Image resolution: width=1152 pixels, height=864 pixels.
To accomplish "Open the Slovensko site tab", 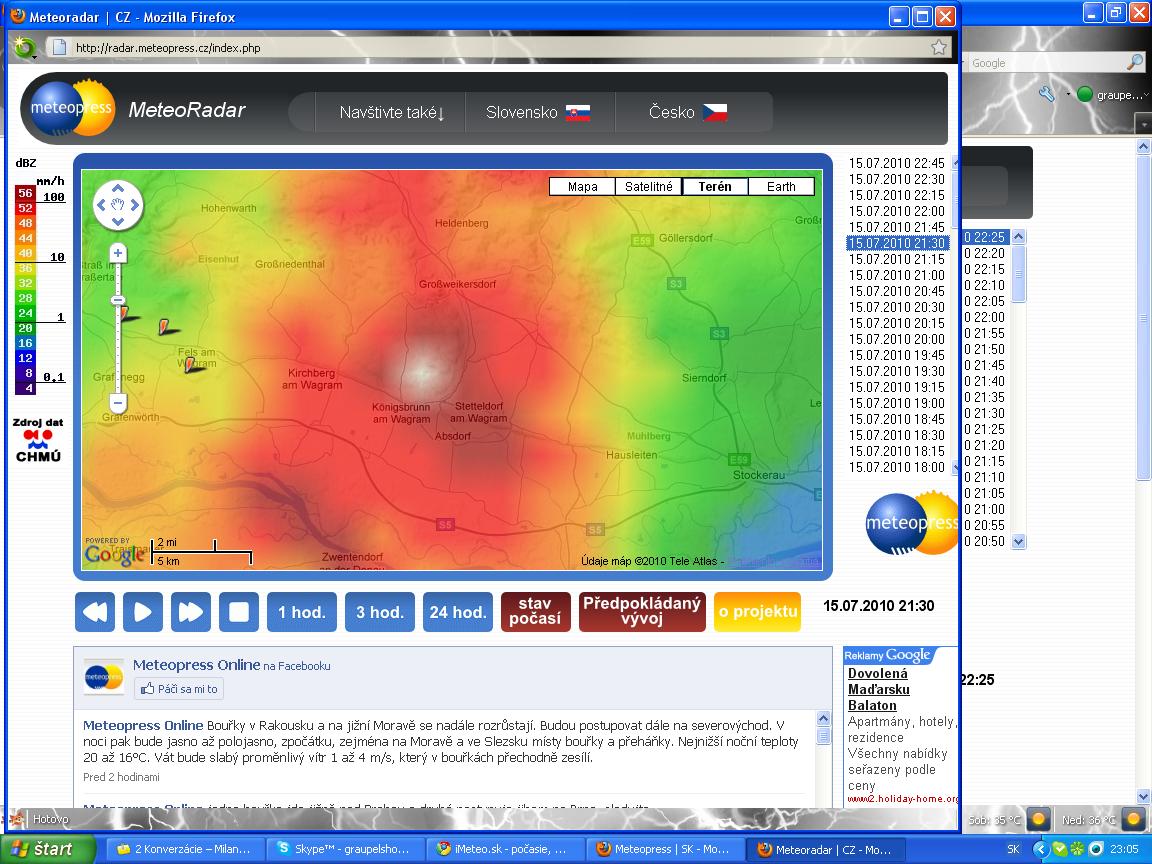I will 537,113.
